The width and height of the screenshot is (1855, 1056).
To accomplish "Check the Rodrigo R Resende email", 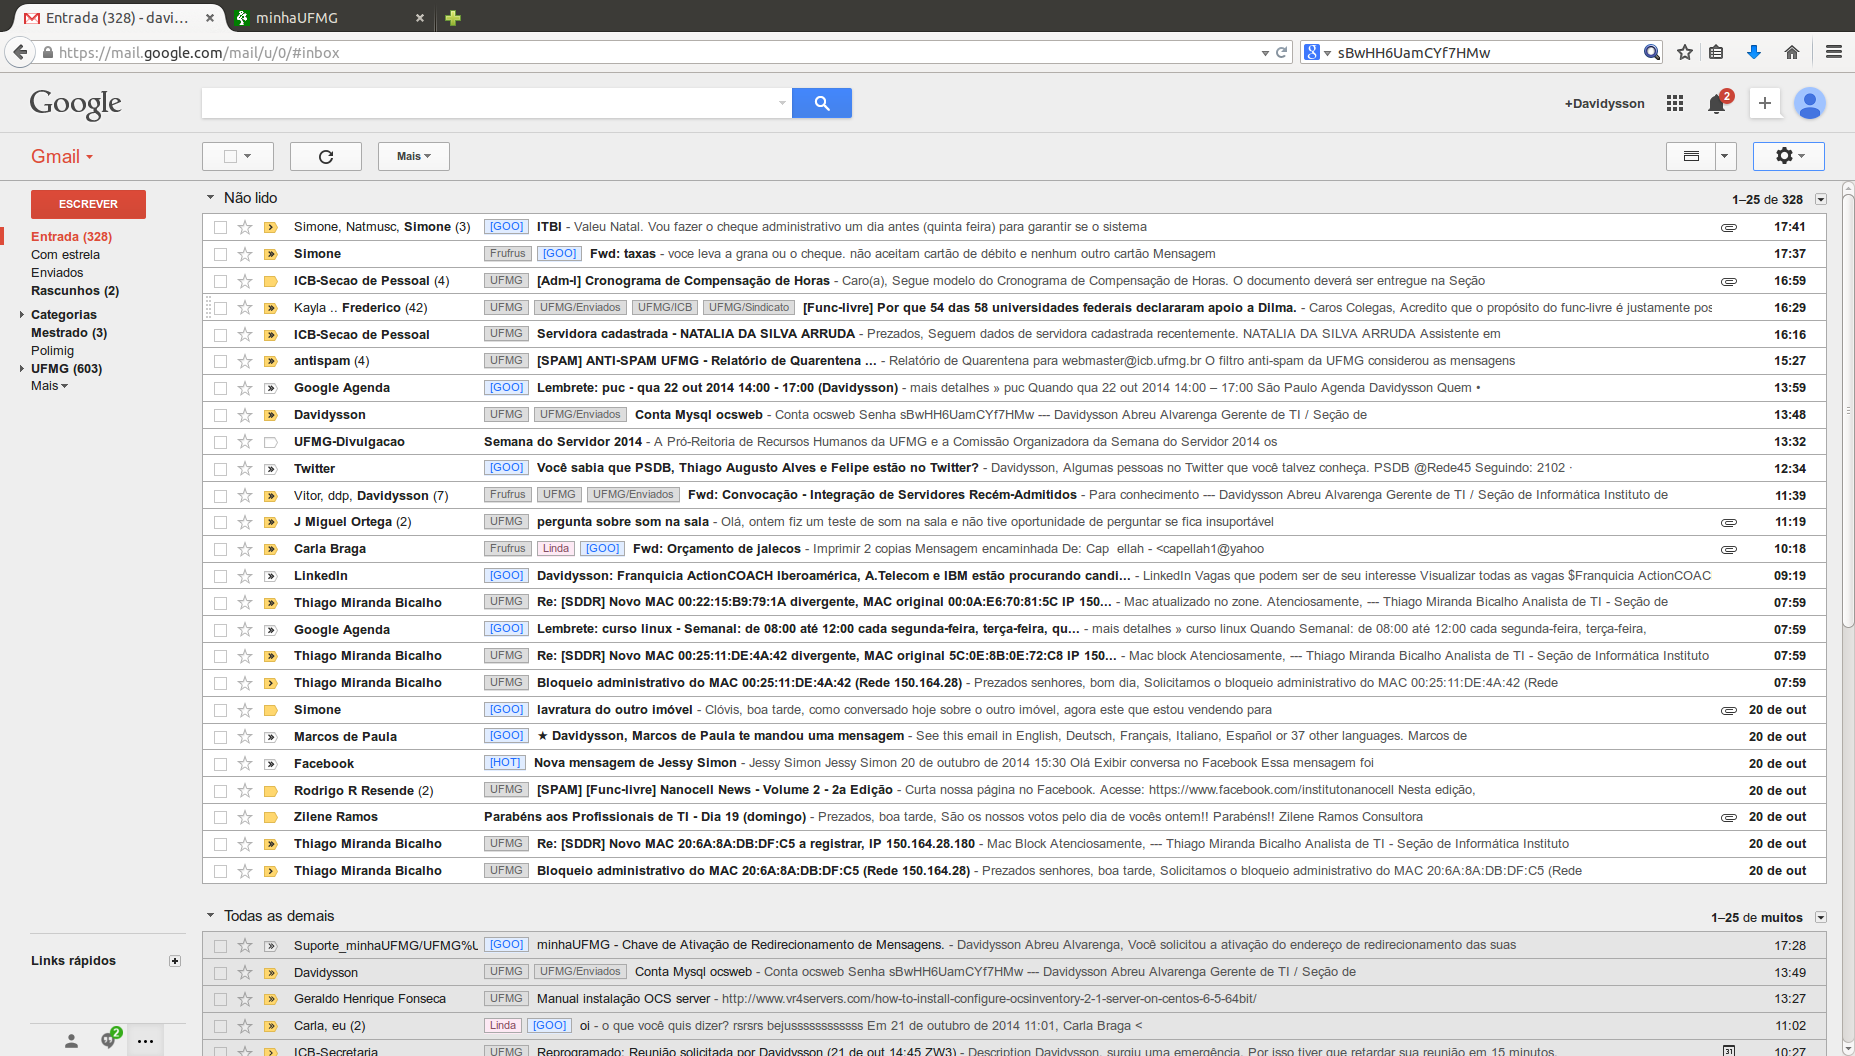I will point(220,790).
